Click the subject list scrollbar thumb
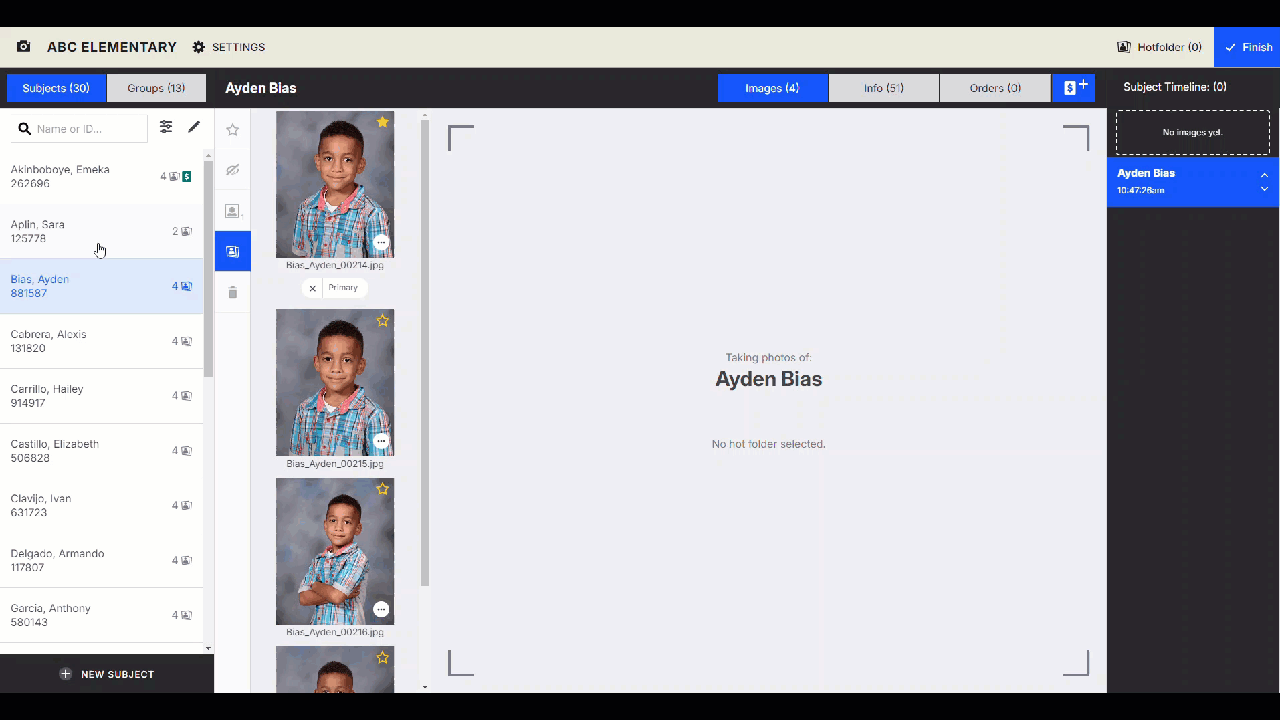The width and height of the screenshot is (1280, 720). click(x=209, y=269)
